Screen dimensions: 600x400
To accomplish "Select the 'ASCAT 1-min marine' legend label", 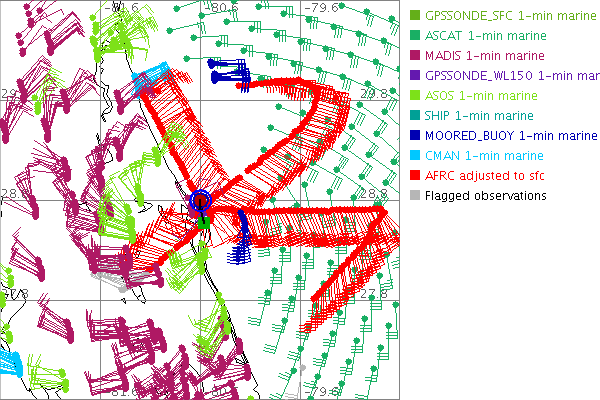I will coord(485,35).
